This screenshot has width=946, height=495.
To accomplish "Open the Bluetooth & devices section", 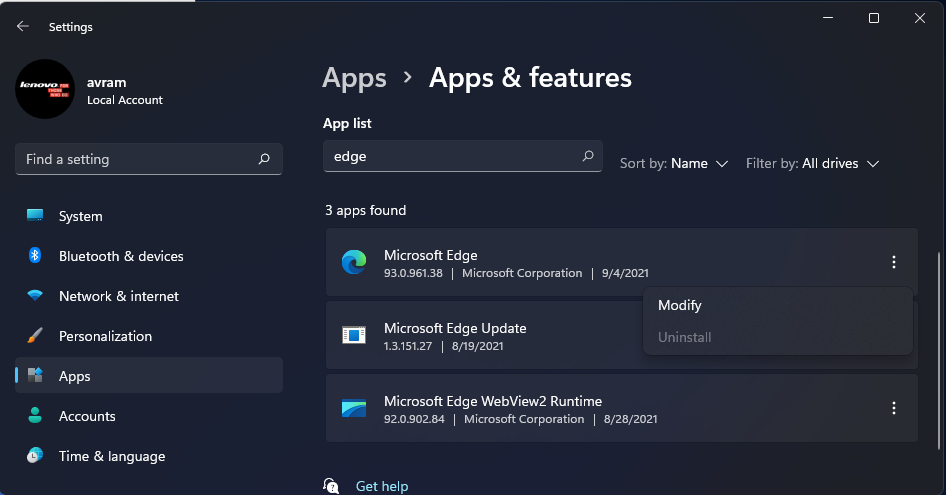I will (x=120, y=256).
